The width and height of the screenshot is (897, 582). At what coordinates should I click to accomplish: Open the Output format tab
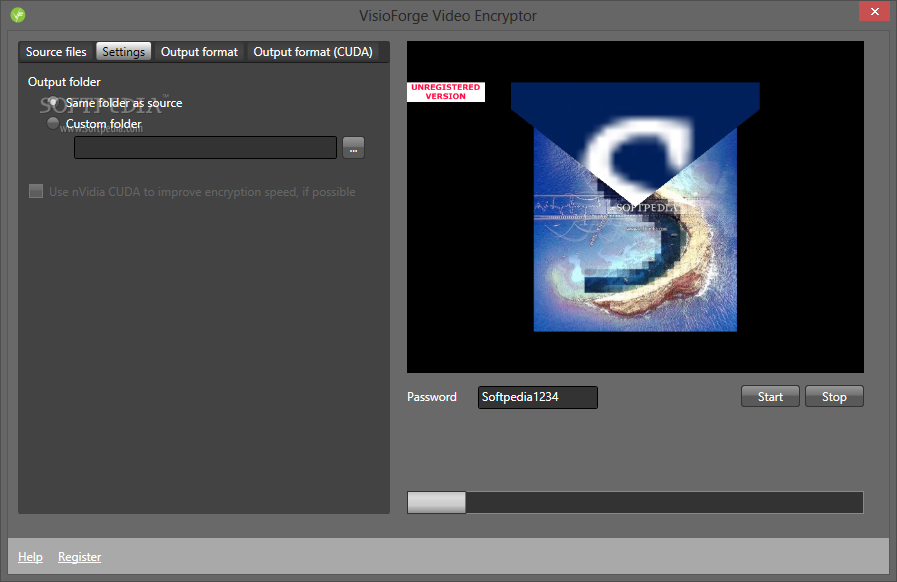(x=199, y=52)
